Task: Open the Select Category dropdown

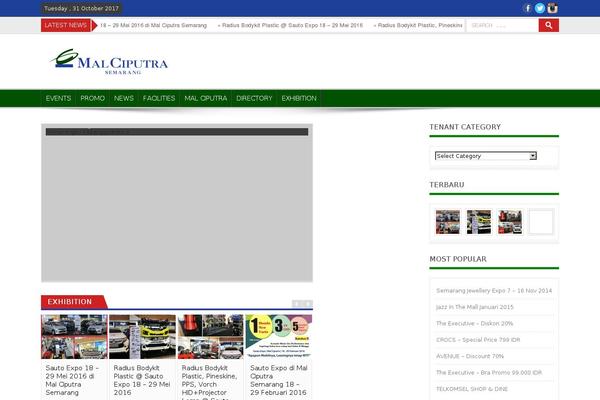Action: pos(486,156)
